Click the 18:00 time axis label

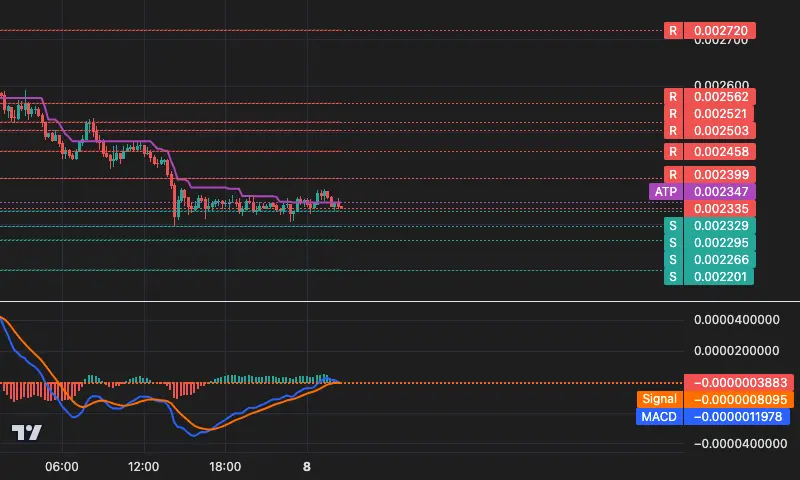click(225, 467)
